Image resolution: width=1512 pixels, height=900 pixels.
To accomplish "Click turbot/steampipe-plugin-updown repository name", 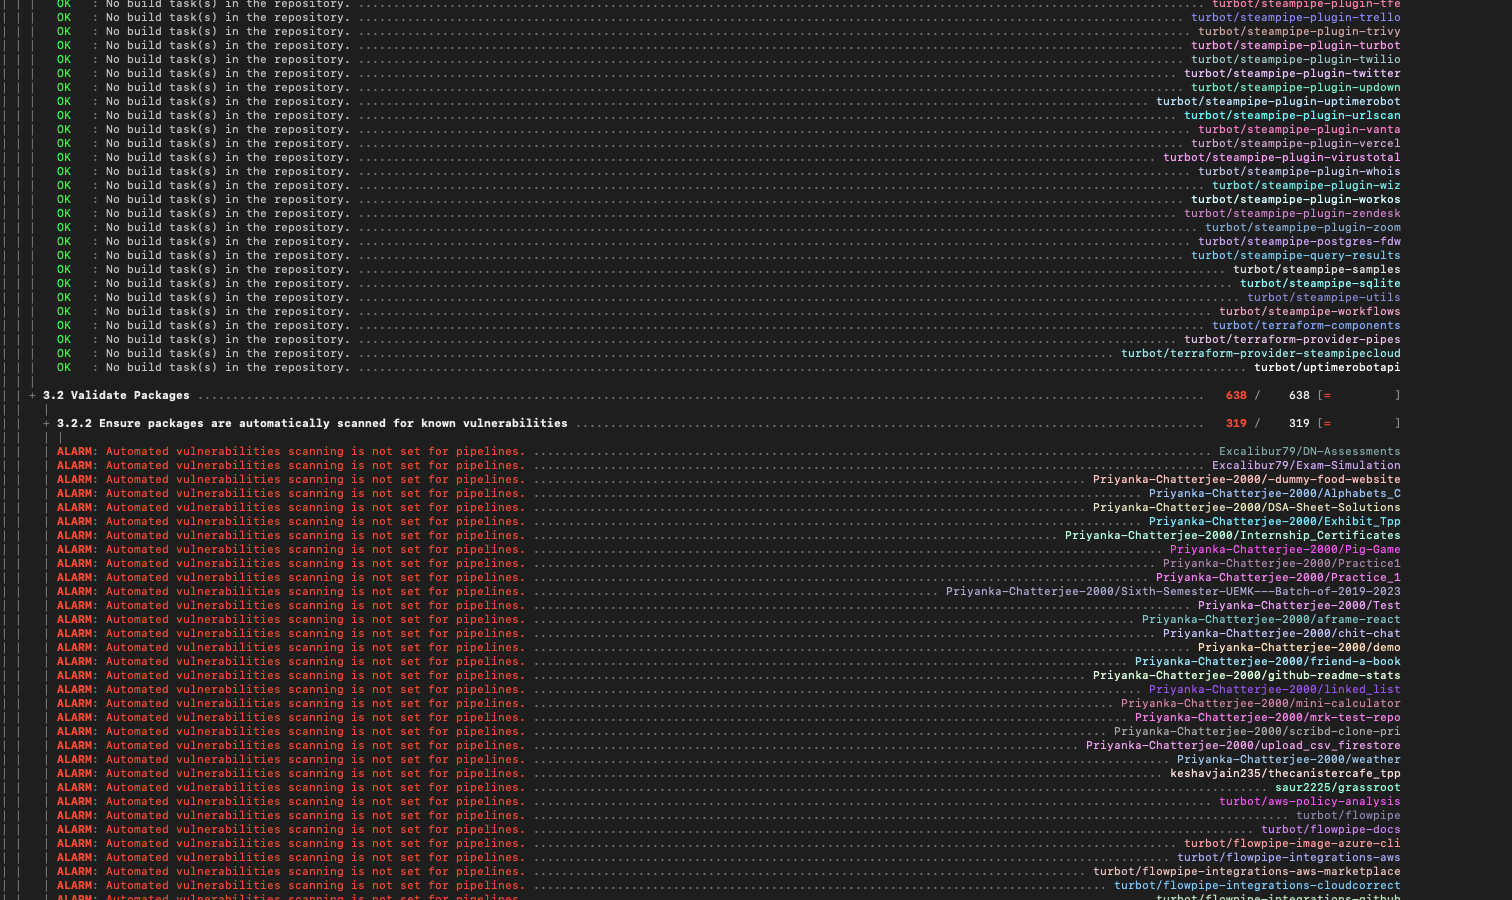I will (x=1296, y=88).
